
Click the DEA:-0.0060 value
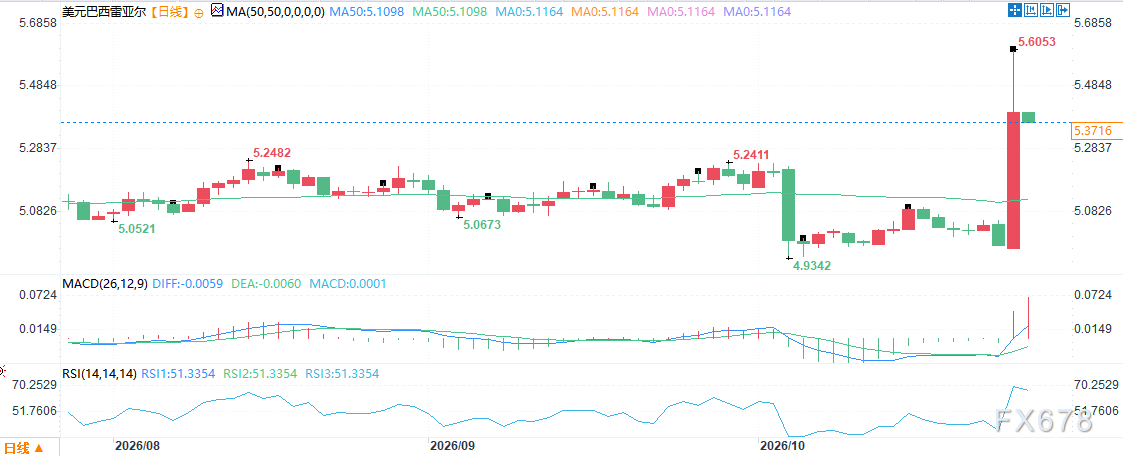[267, 283]
